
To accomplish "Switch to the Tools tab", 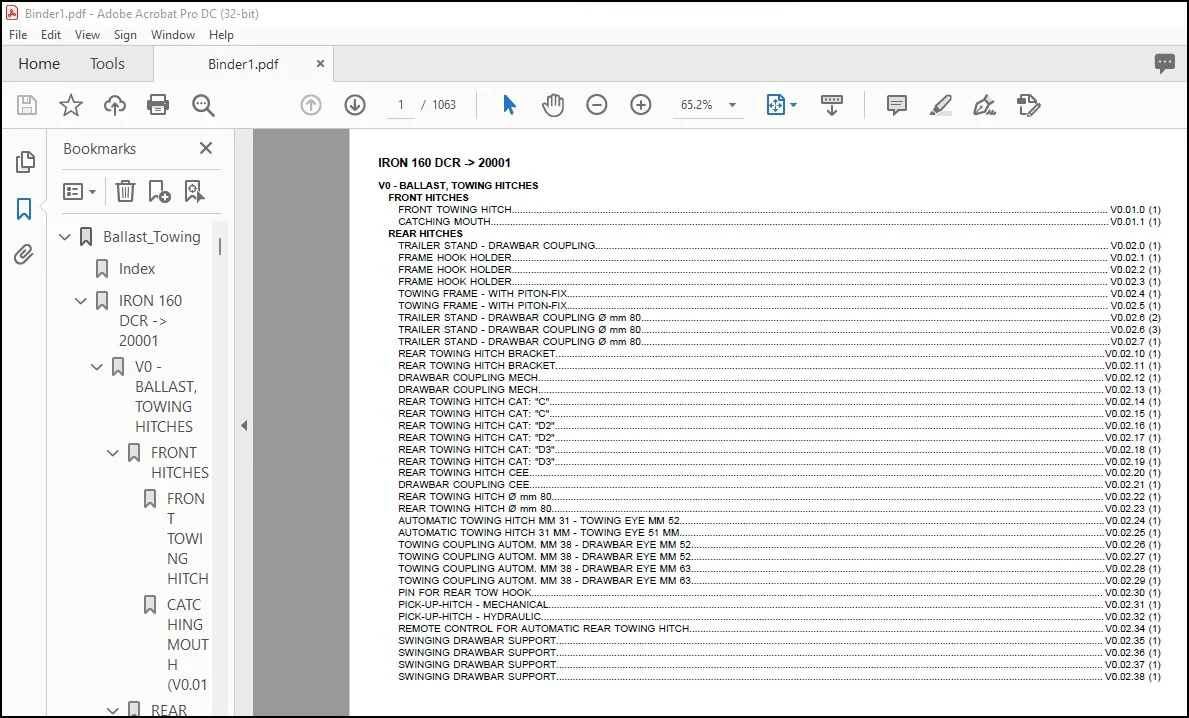I will click(x=107, y=64).
